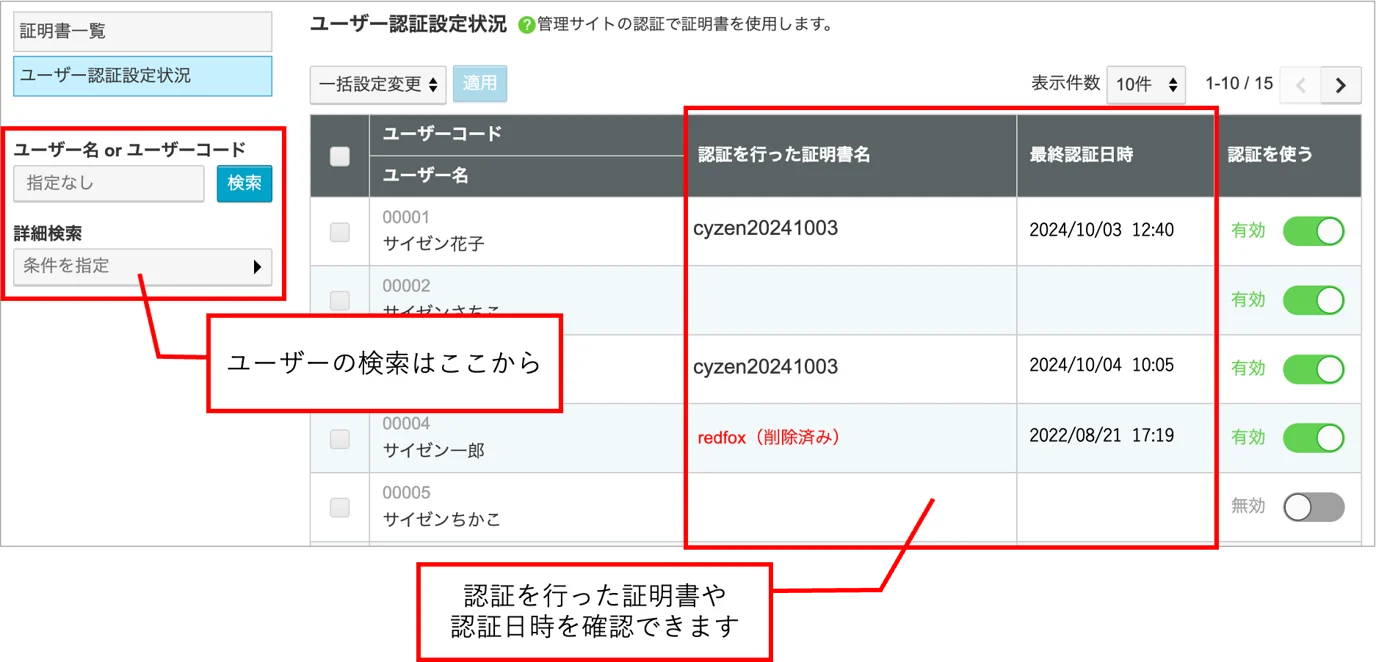Check the checkbox for user 00005
1376x662 pixels.
tap(340, 508)
